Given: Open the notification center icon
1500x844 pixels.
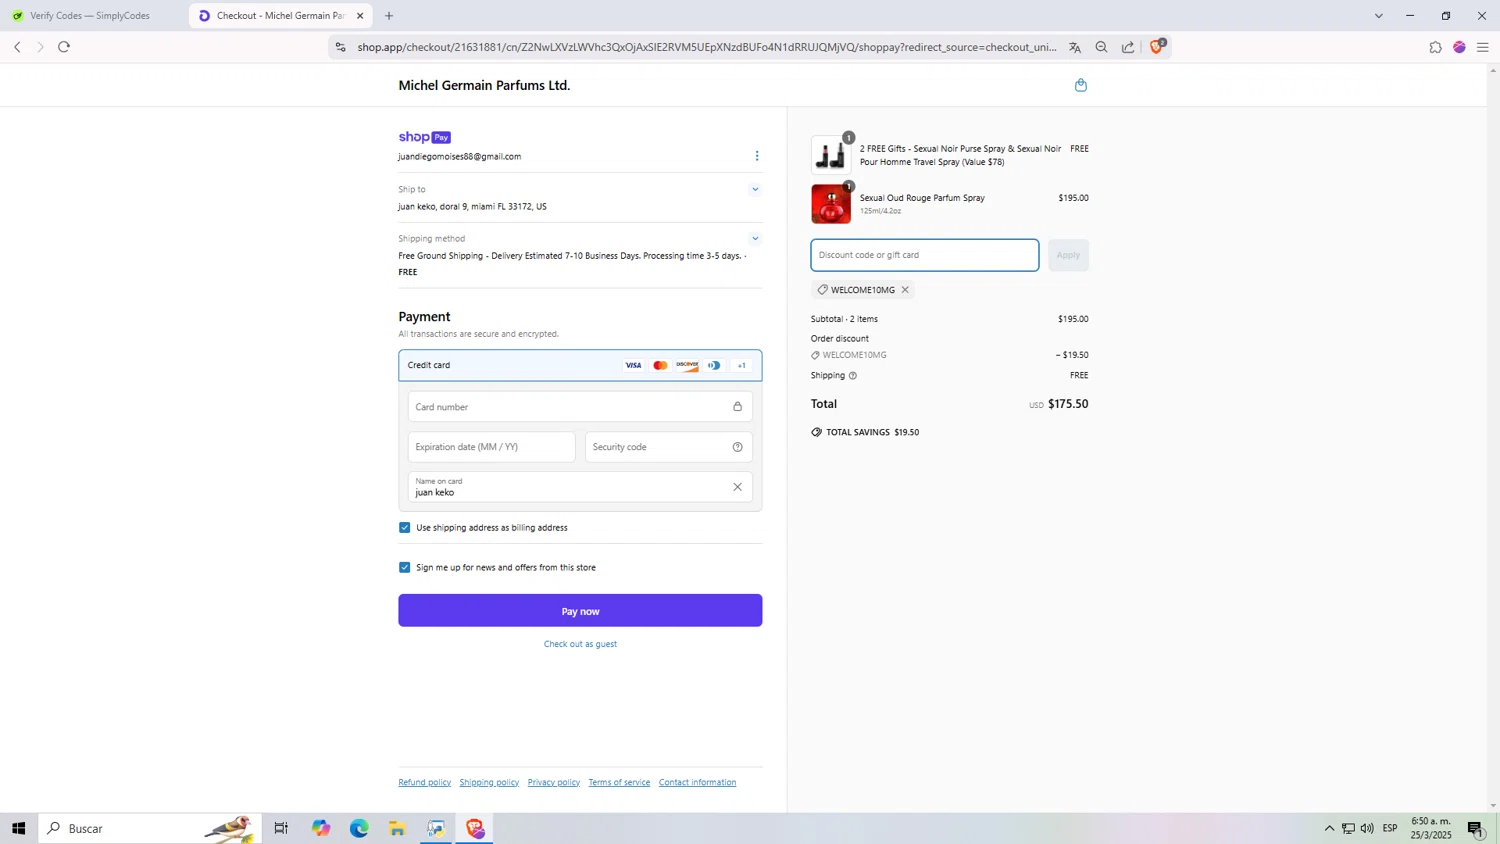Looking at the screenshot, I should [1476, 828].
